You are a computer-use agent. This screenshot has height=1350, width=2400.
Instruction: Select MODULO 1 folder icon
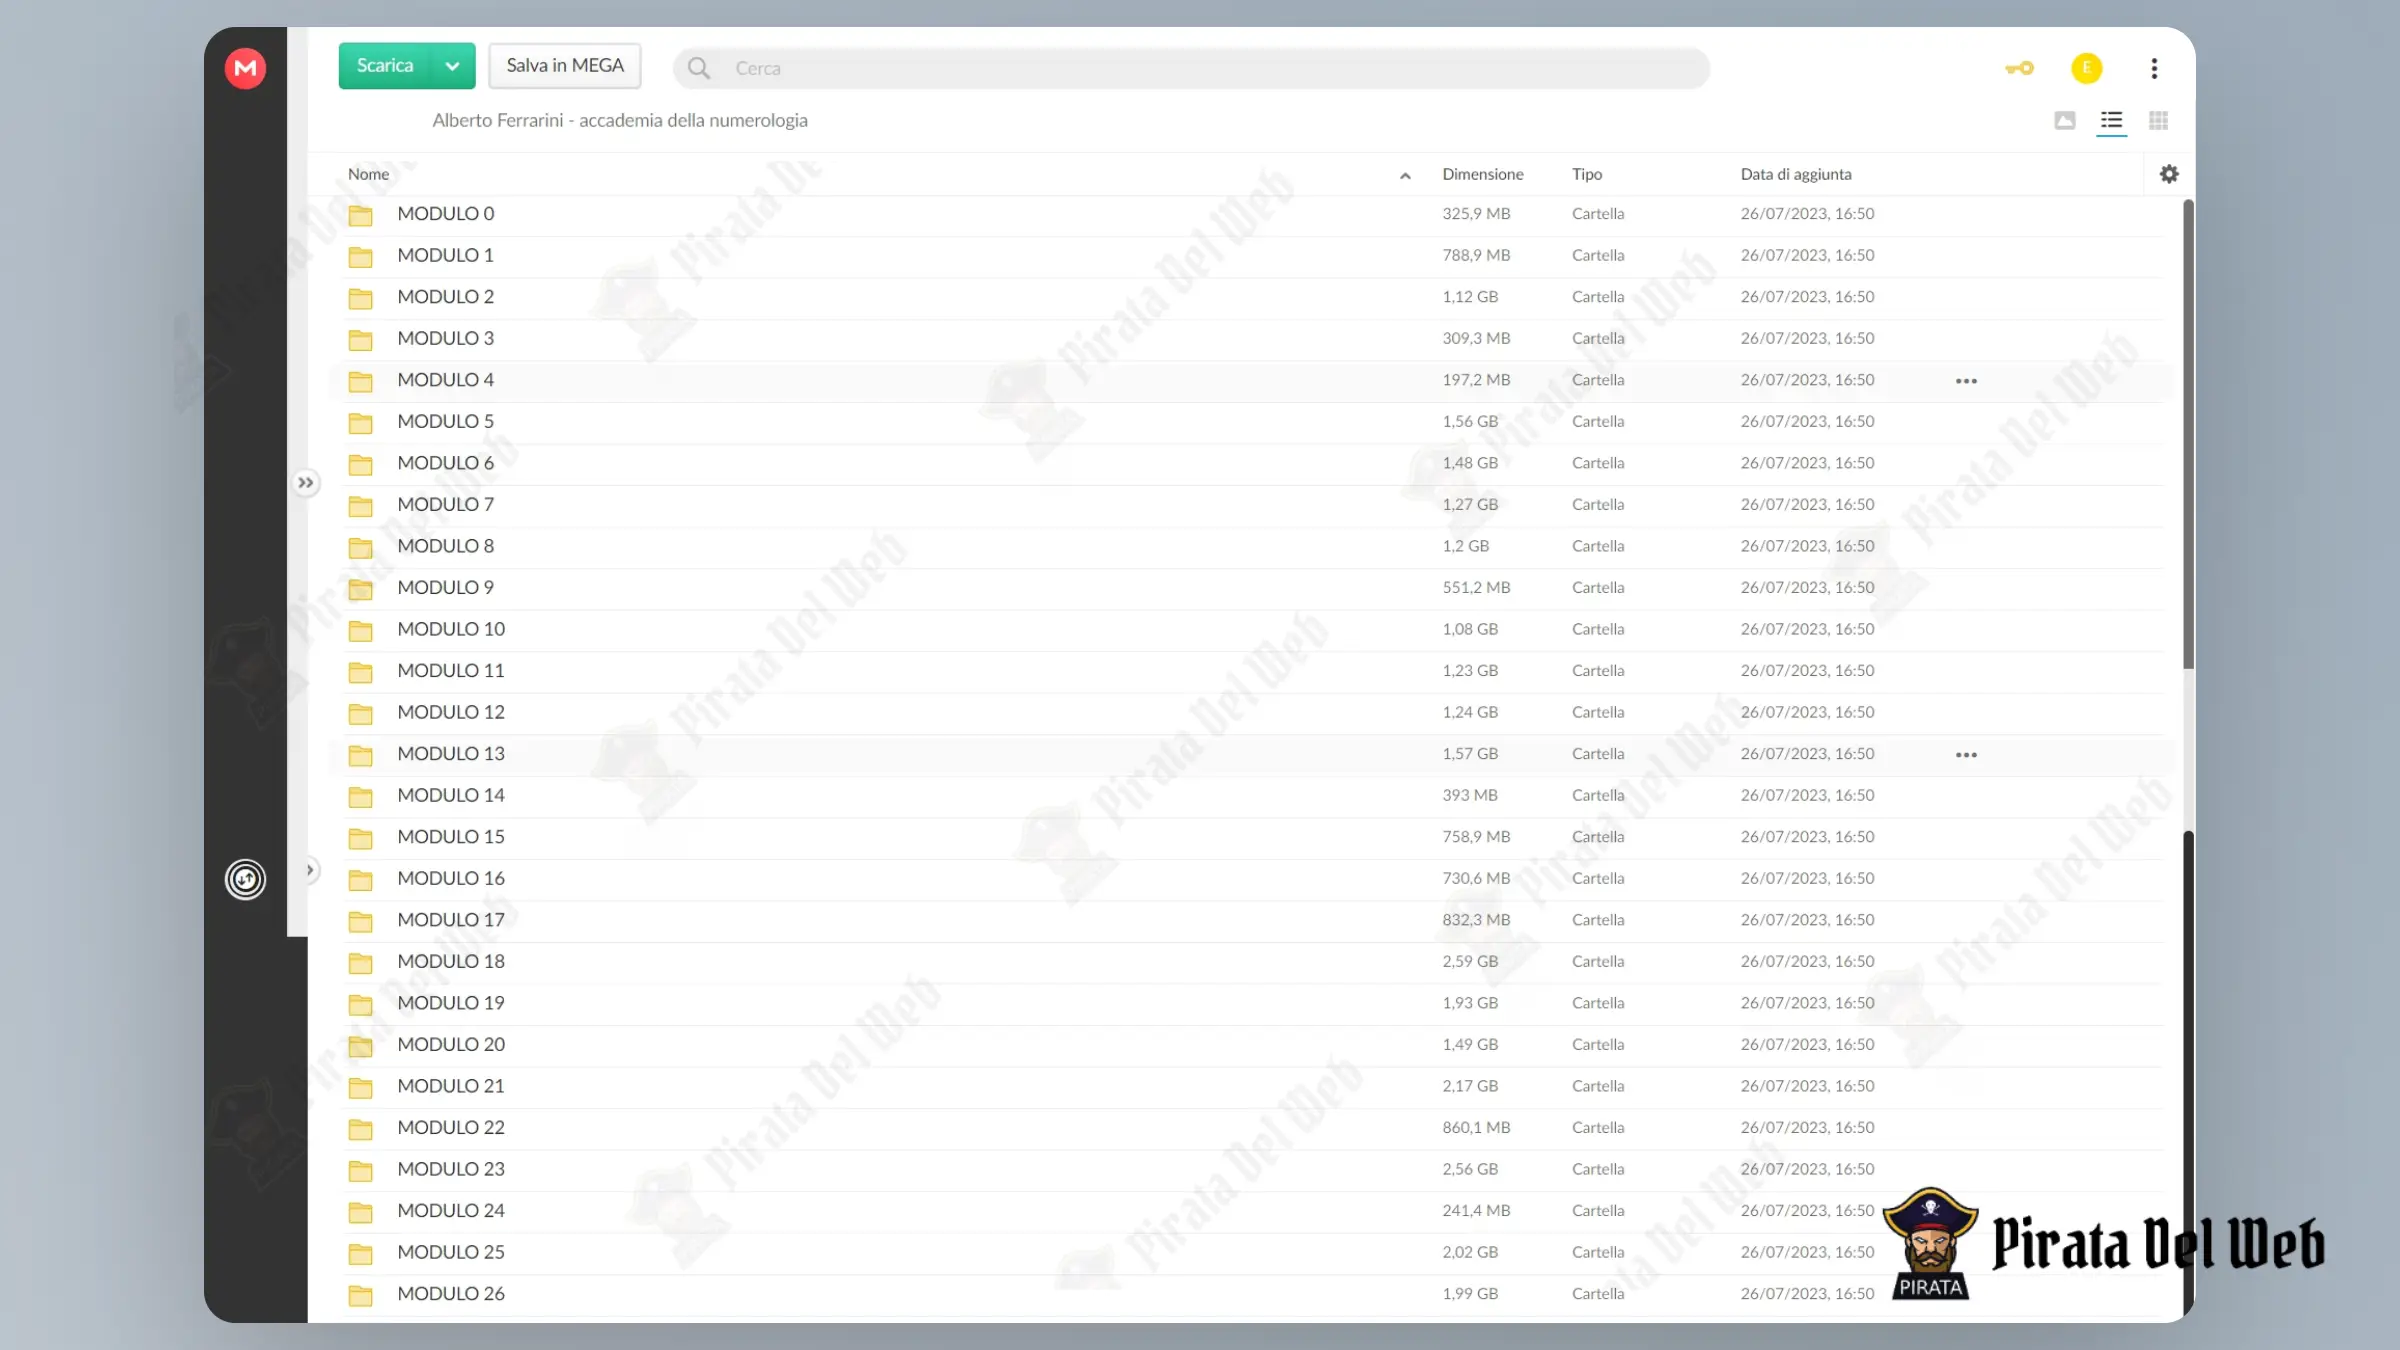[360, 257]
